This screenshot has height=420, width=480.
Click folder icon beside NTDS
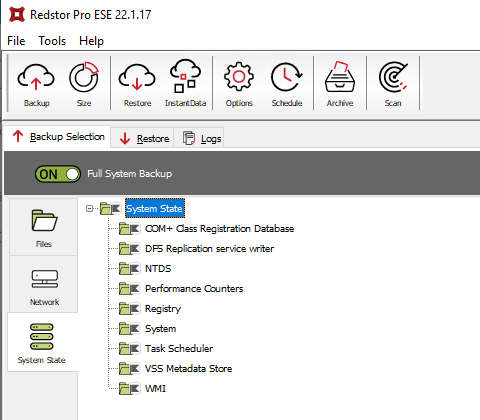coord(129,269)
